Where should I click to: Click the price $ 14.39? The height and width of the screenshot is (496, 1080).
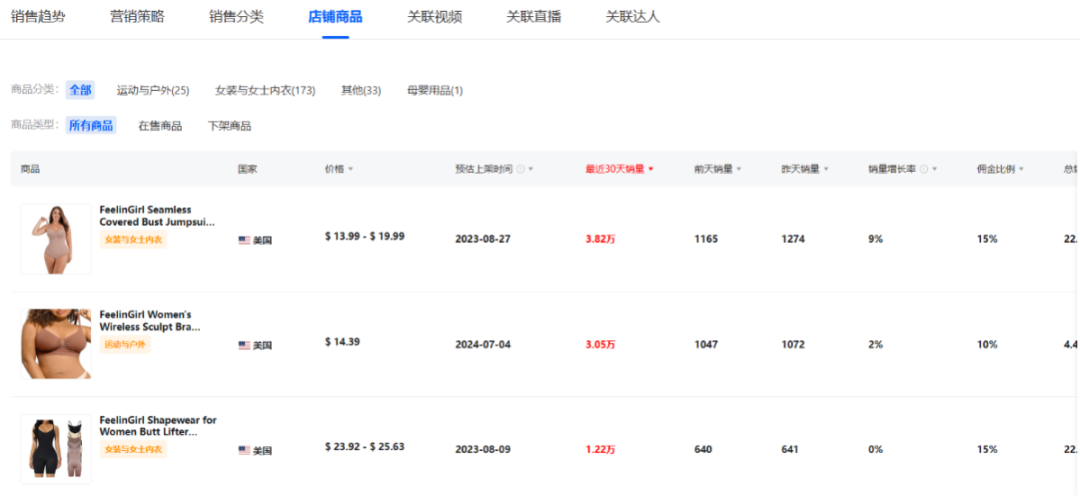(344, 341)
